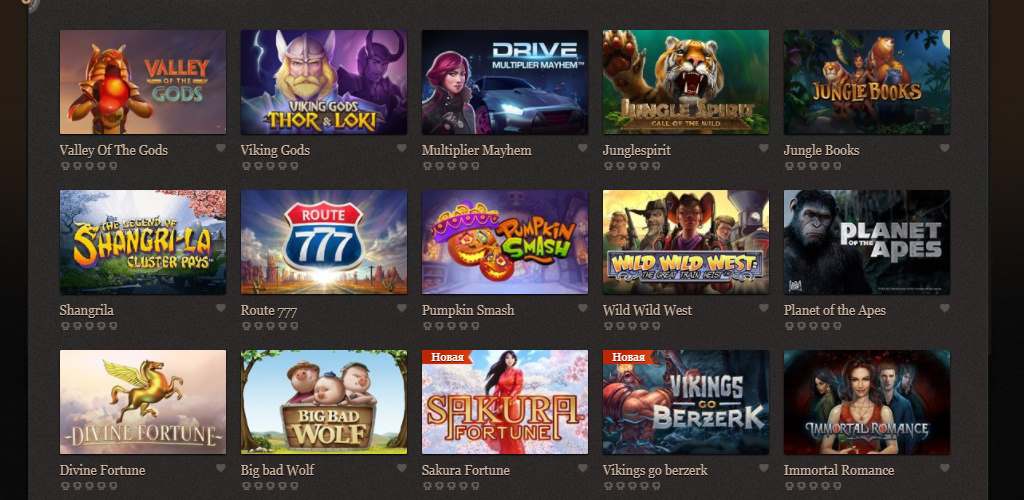Open the Divine Fortune game thumbnail
The image size is (1024, 500).
[x=143, y=402]
